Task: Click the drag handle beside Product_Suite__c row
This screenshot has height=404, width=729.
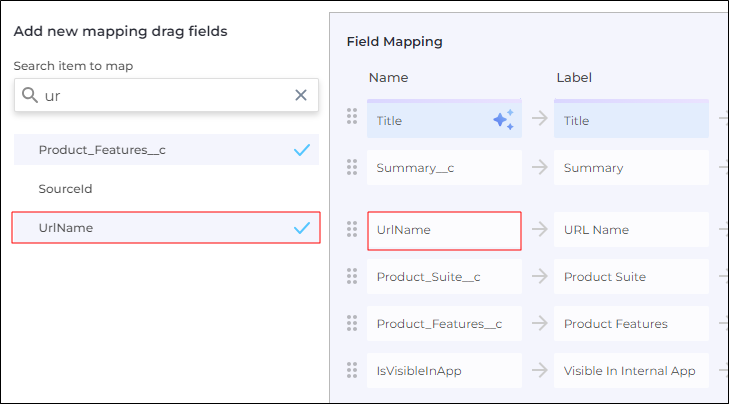Action: click(352, 276)
